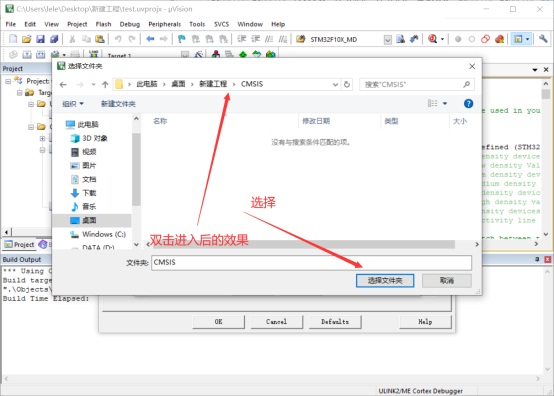The image size is (554, 396).
Task: Indent the selected text
Action: tap(242, 39)
